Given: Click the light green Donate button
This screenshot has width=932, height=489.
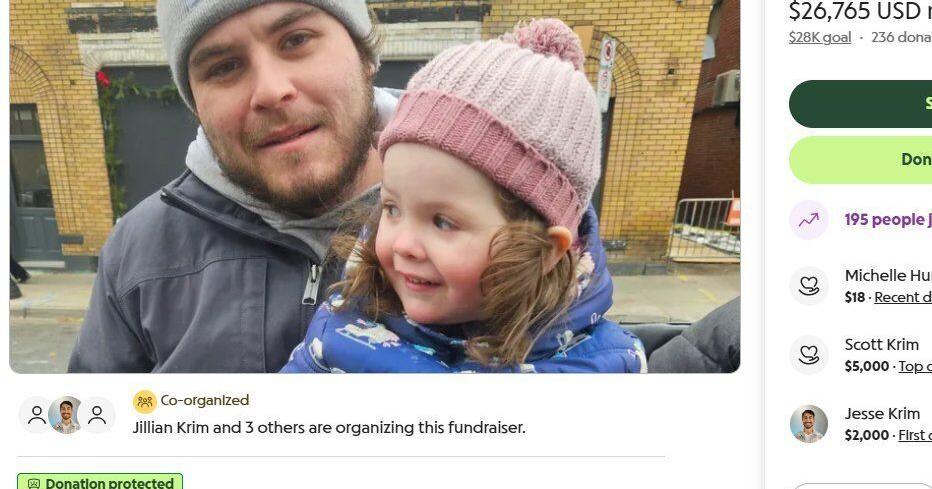Looking at the screenshot, I should tap(860, 160).
